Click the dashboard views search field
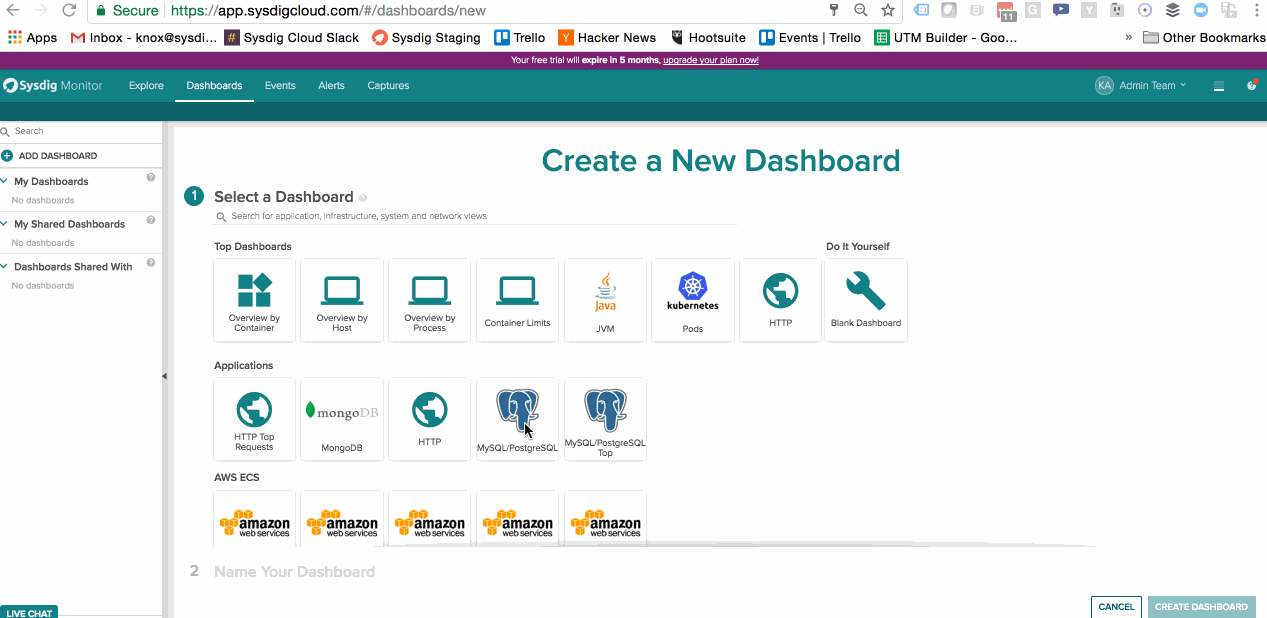The height and width of the screenshot is (618, 1267). coord(475,216)
